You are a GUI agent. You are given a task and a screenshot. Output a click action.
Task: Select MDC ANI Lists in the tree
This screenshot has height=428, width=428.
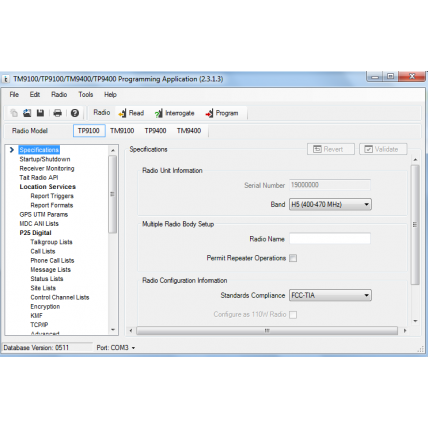(x=39, y=224)
